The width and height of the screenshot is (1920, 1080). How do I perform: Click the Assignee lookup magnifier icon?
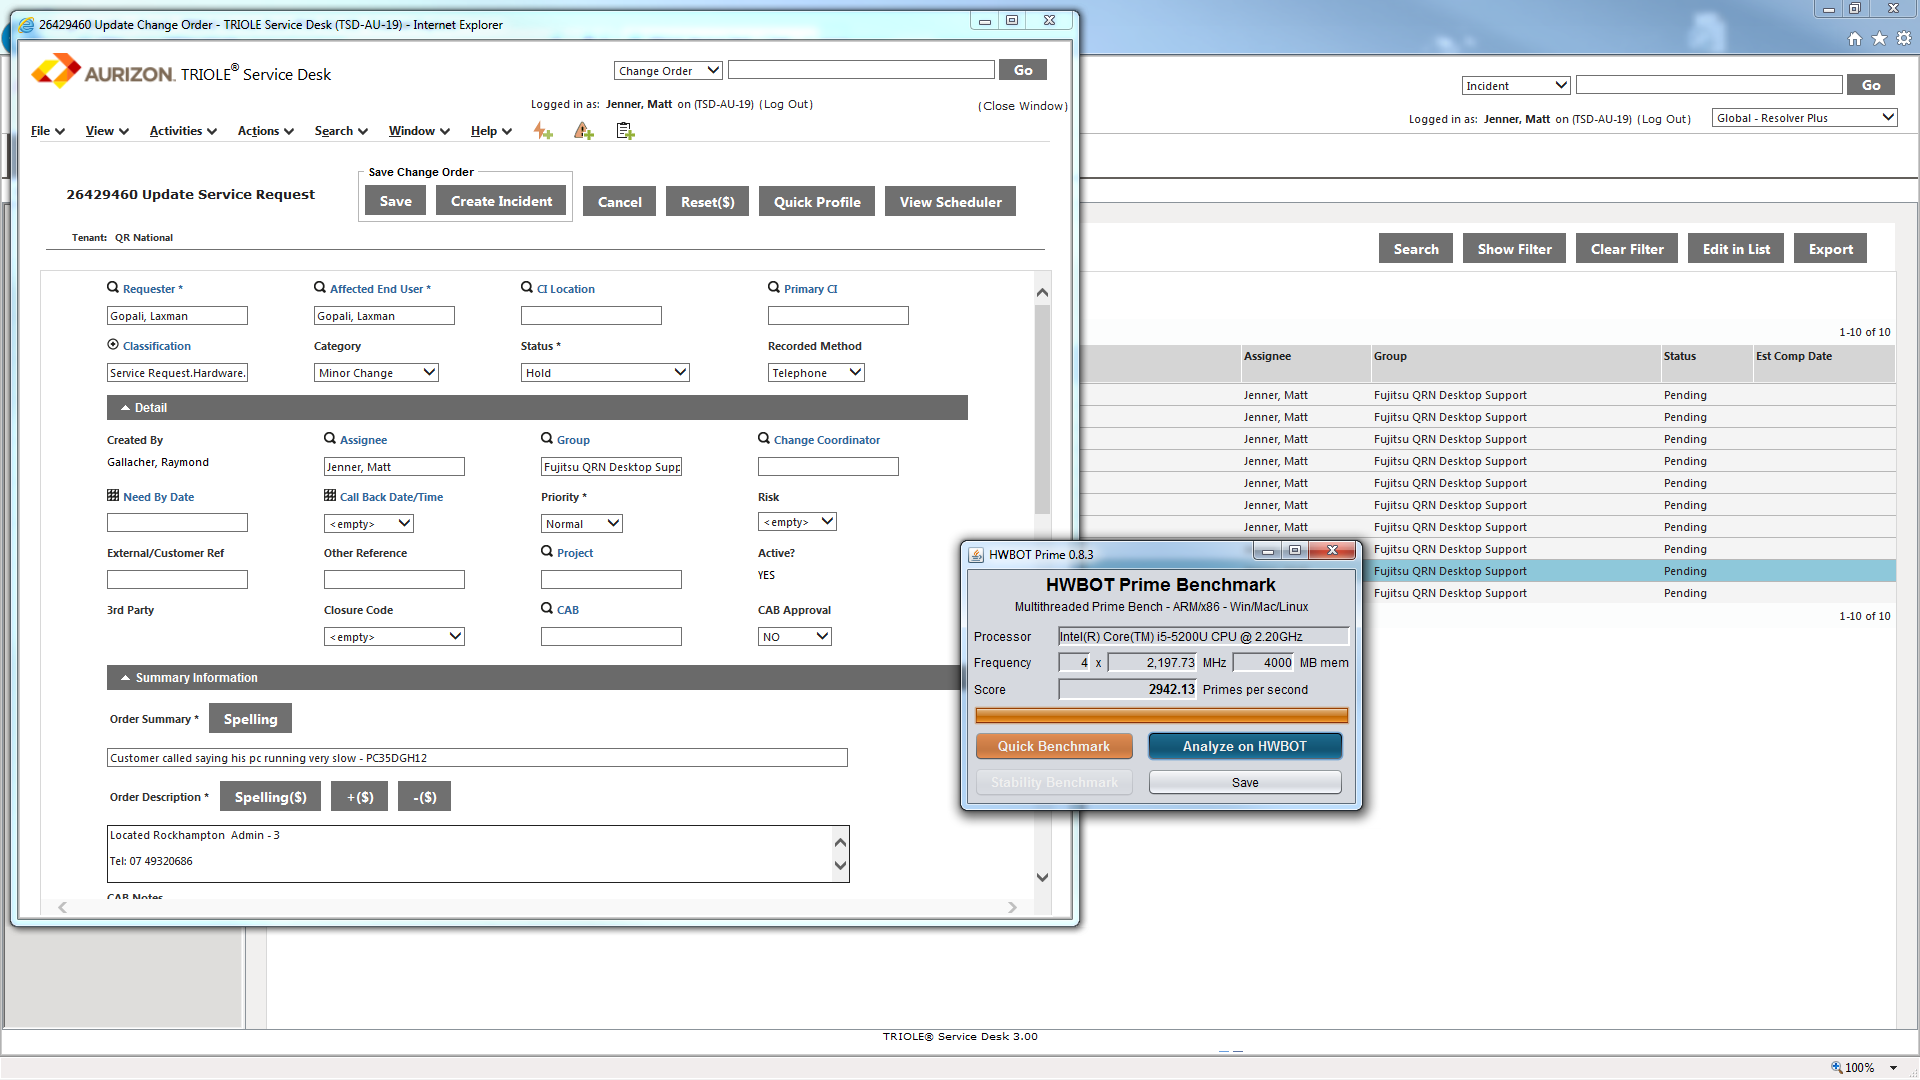click(330, 439)
